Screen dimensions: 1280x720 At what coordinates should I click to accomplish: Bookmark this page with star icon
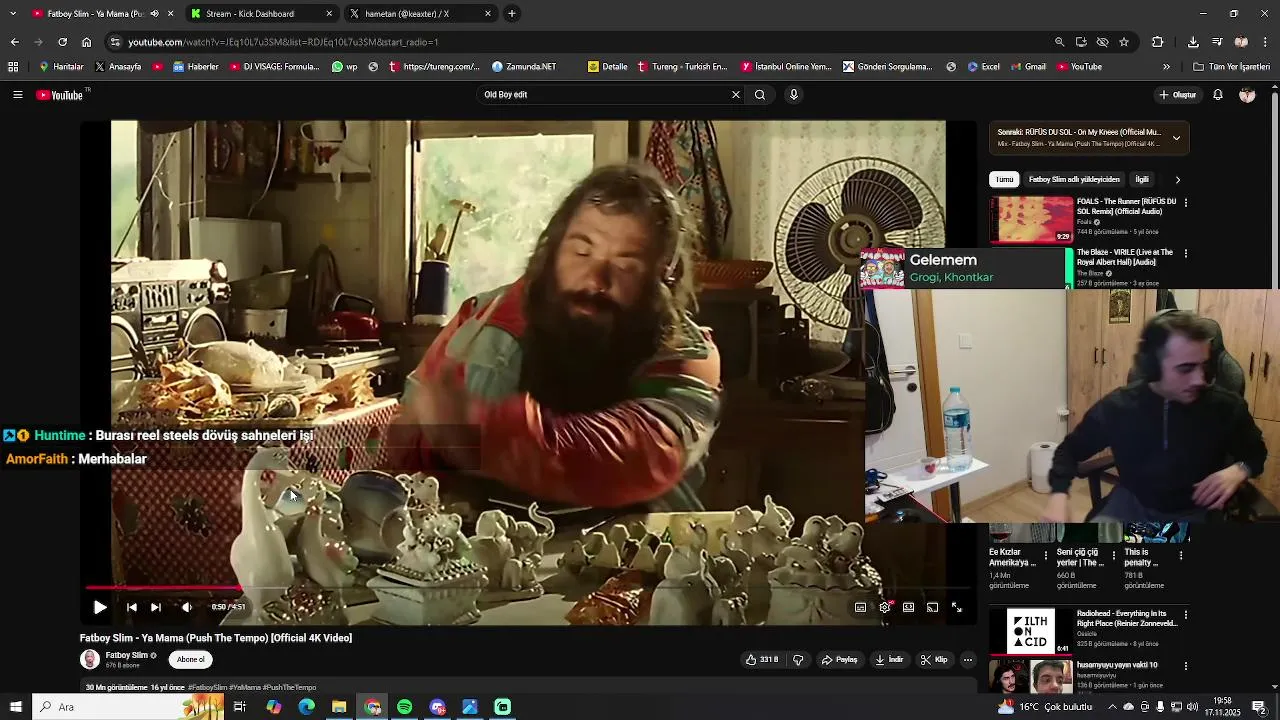[1124, 42]
